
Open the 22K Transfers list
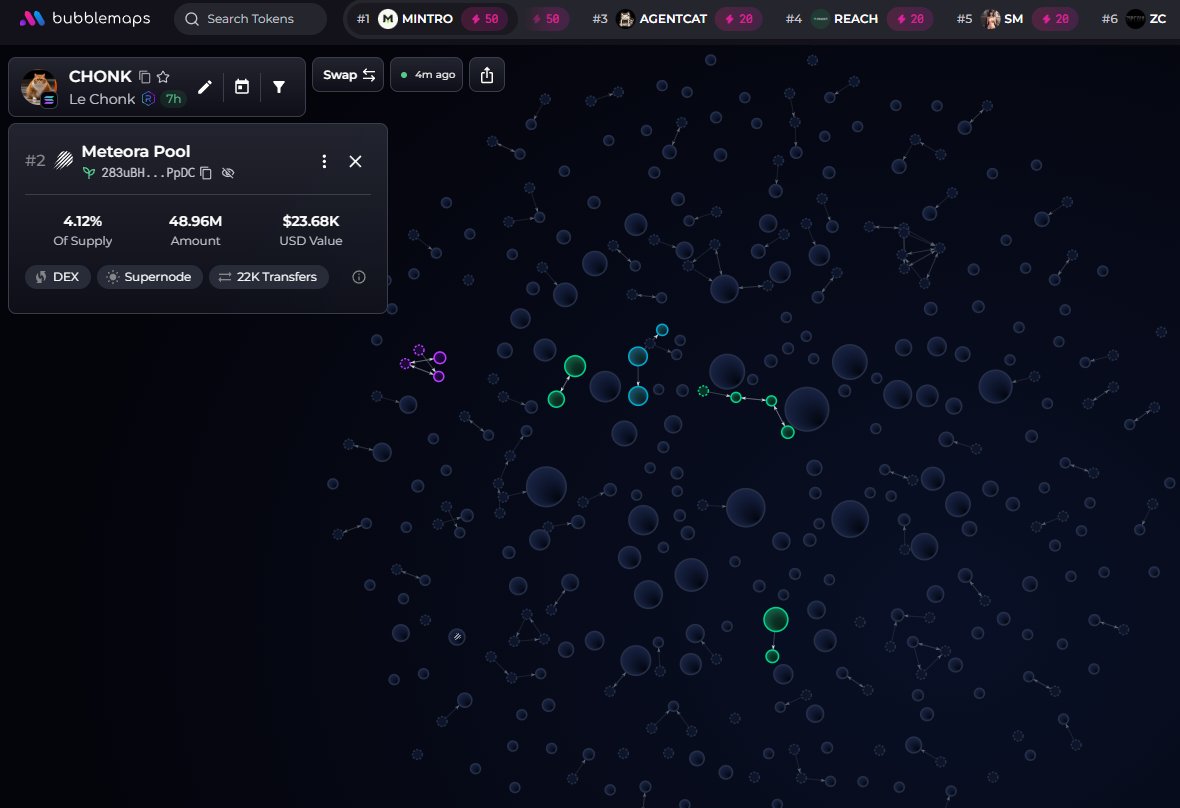click(x=269, y=277)
